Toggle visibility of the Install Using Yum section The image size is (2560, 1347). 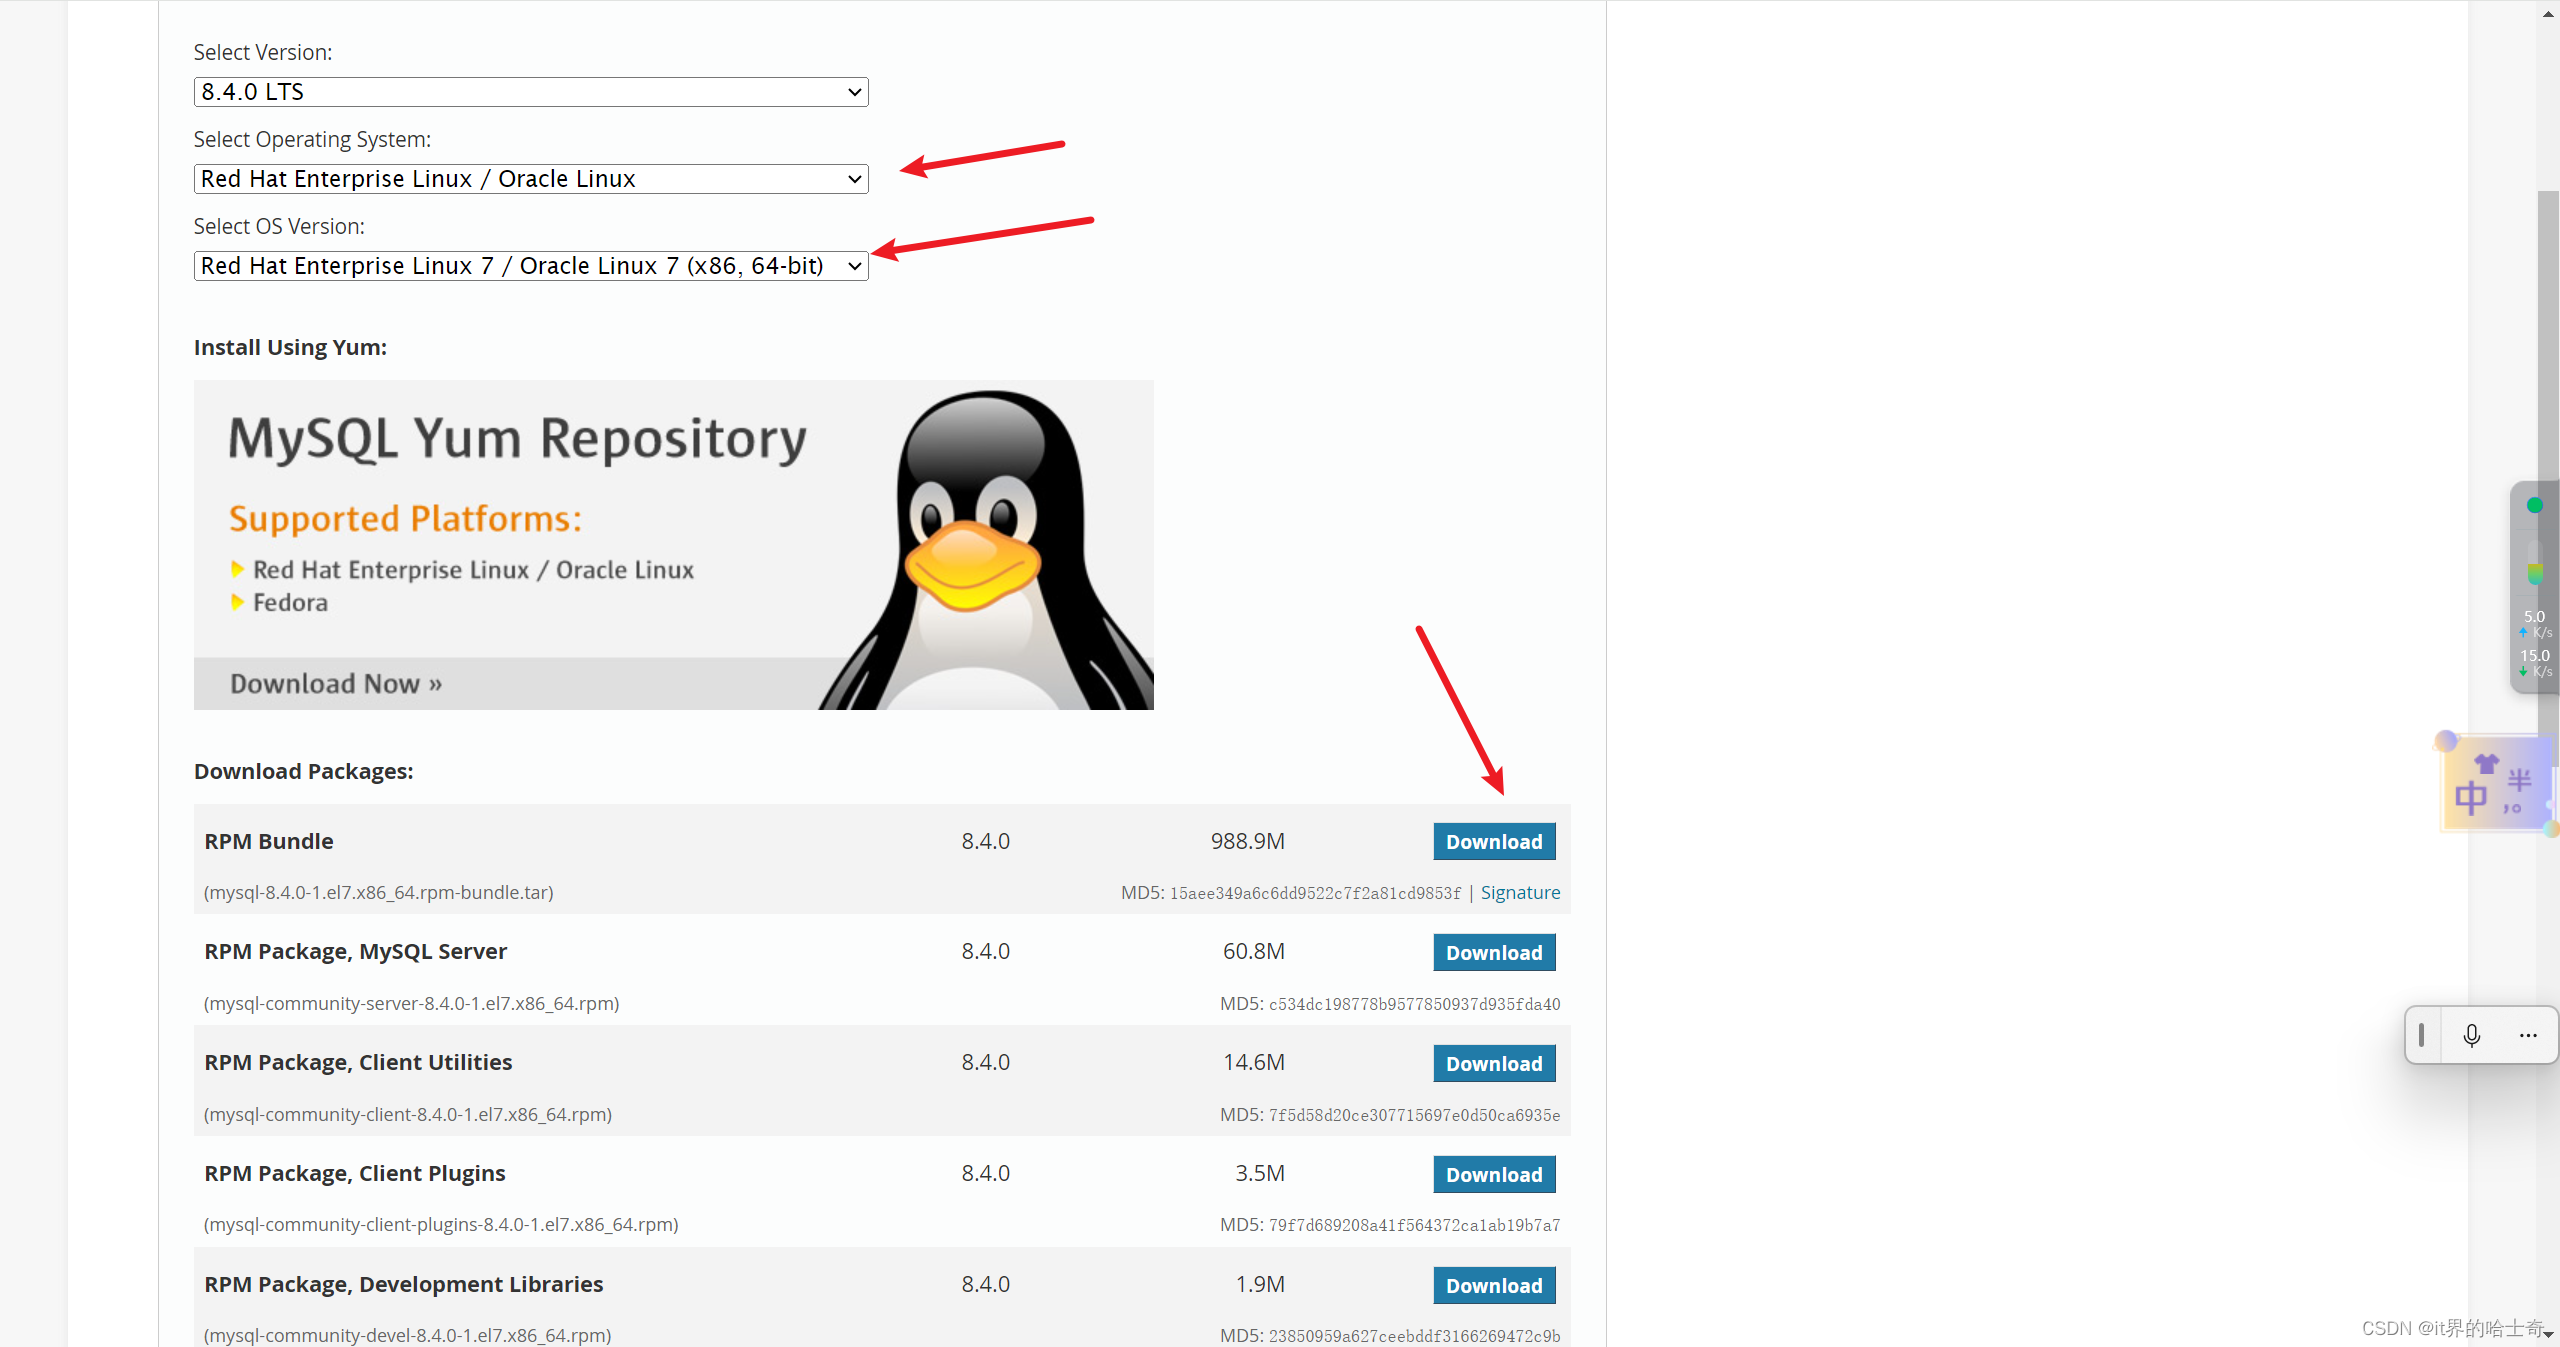pyautogui.click(x=290, y=347)
